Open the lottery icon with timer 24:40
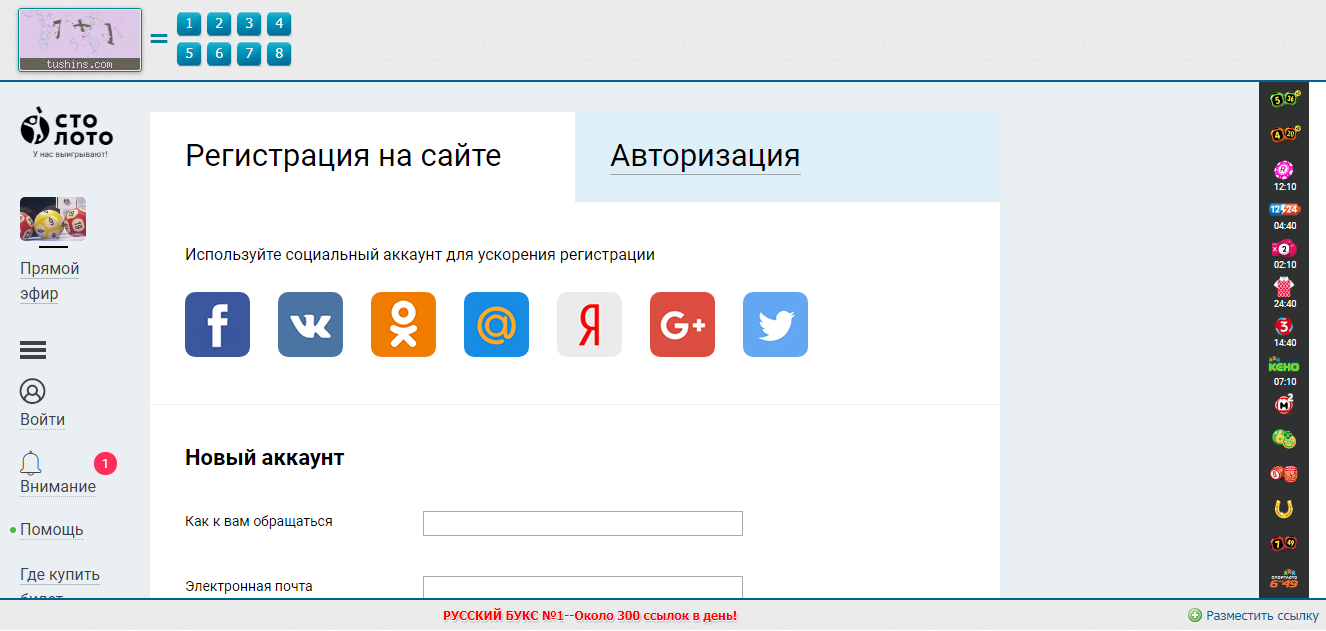The image size is (1326, 631). [x=1284, y=288]
